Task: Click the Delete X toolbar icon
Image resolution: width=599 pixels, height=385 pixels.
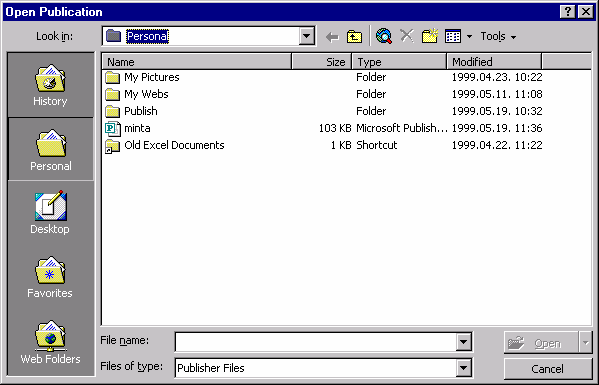Action: click(407, 37)
